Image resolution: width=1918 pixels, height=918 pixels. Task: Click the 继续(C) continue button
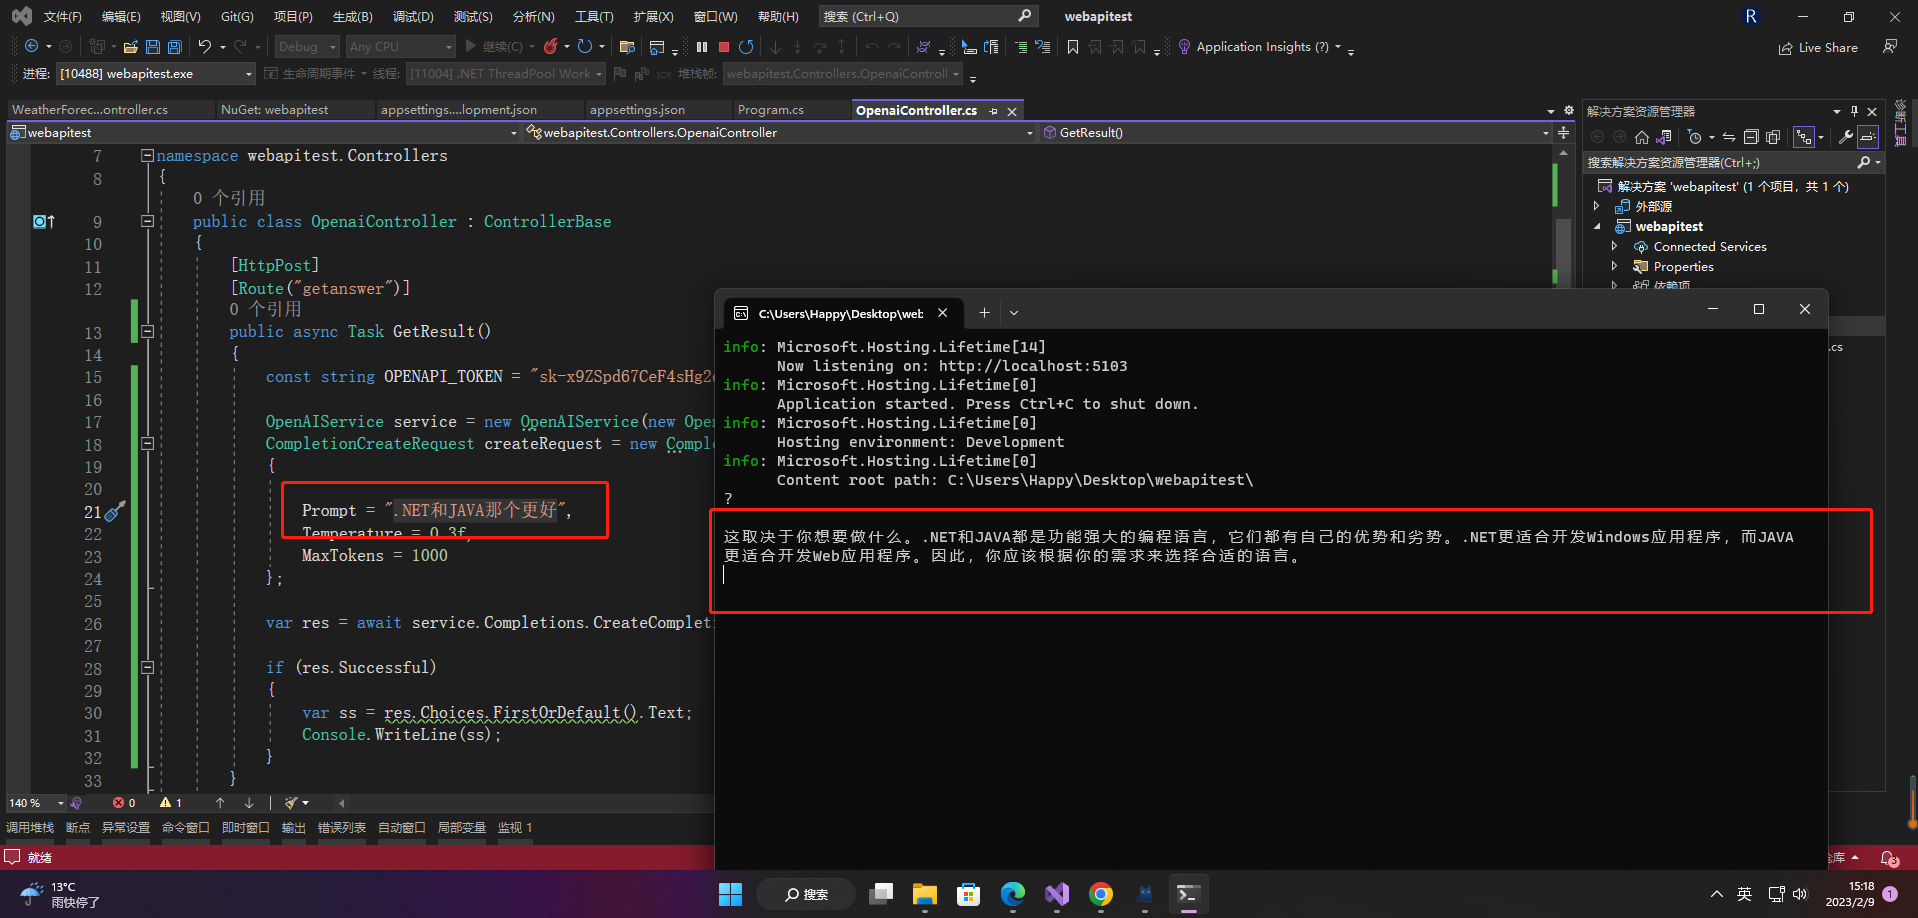pos(494,47)
